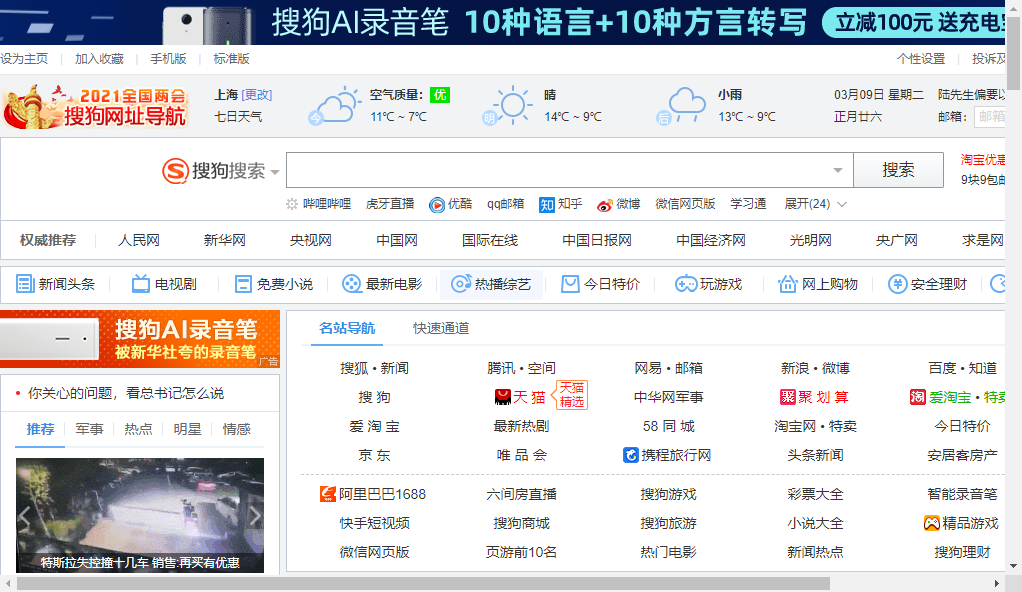
Task: Open the 今日特价 deals icon
Action: click(570, 284)
